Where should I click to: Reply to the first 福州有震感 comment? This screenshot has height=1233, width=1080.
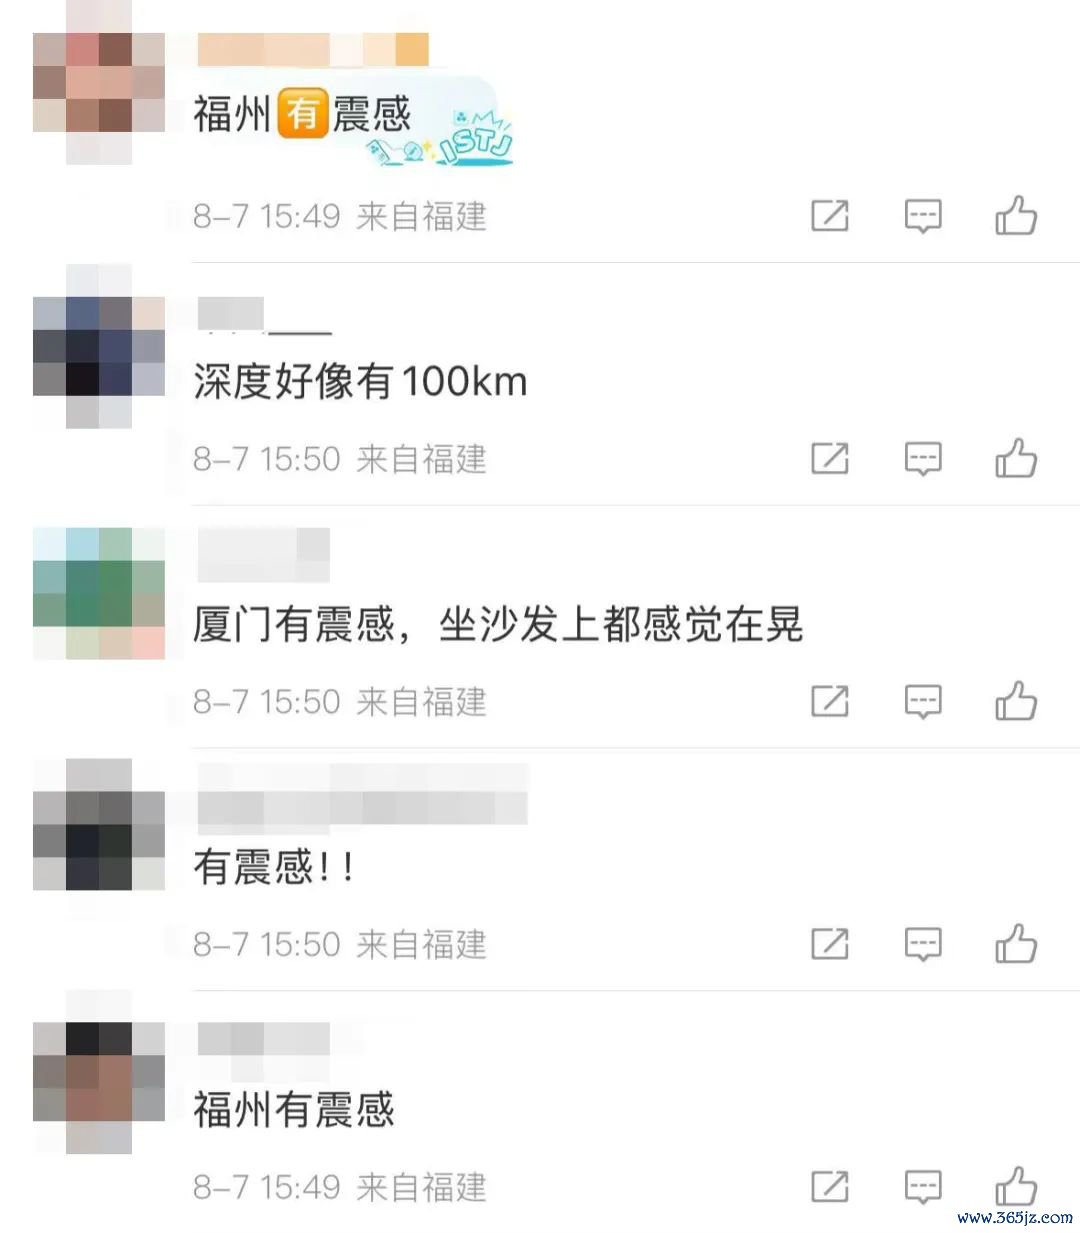(x=922, y=216)
